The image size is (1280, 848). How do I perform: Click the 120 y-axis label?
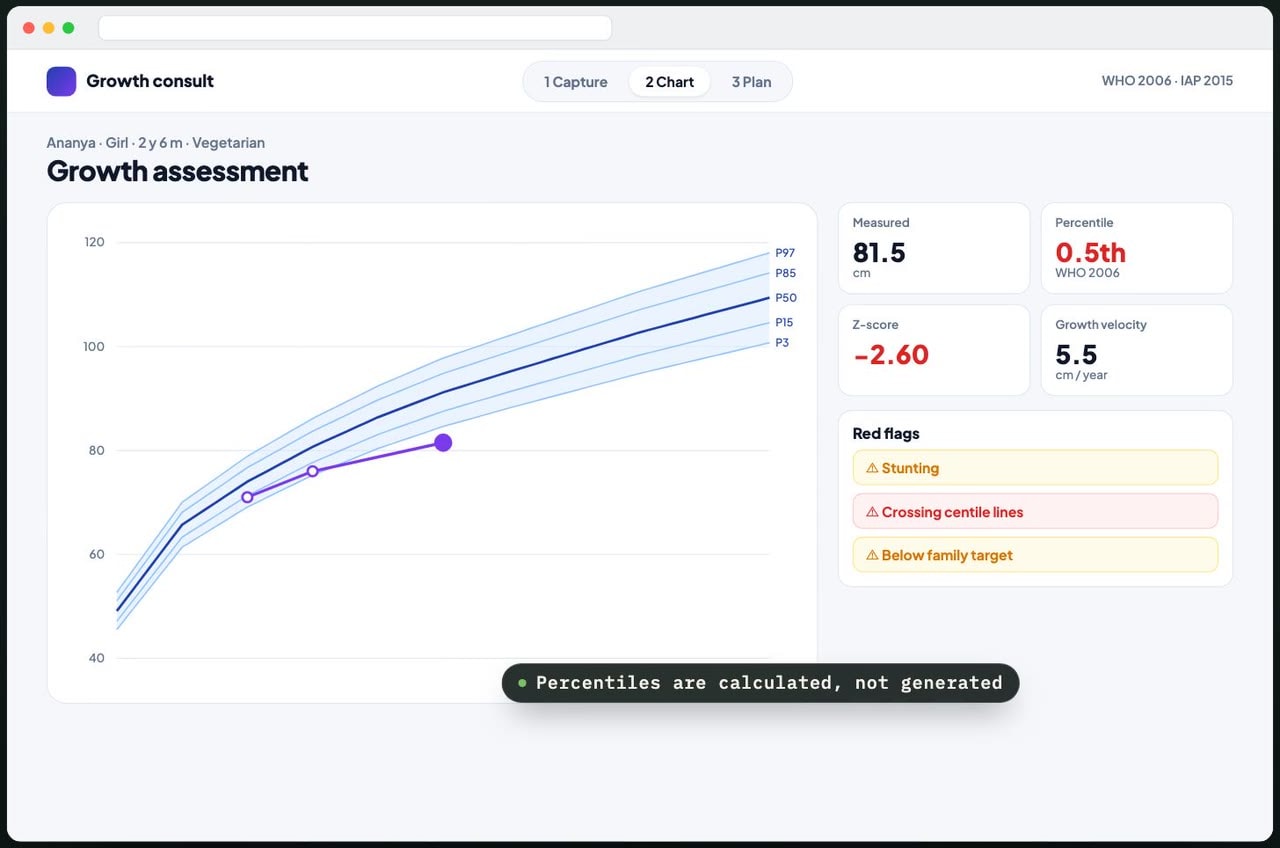point(95,242)
